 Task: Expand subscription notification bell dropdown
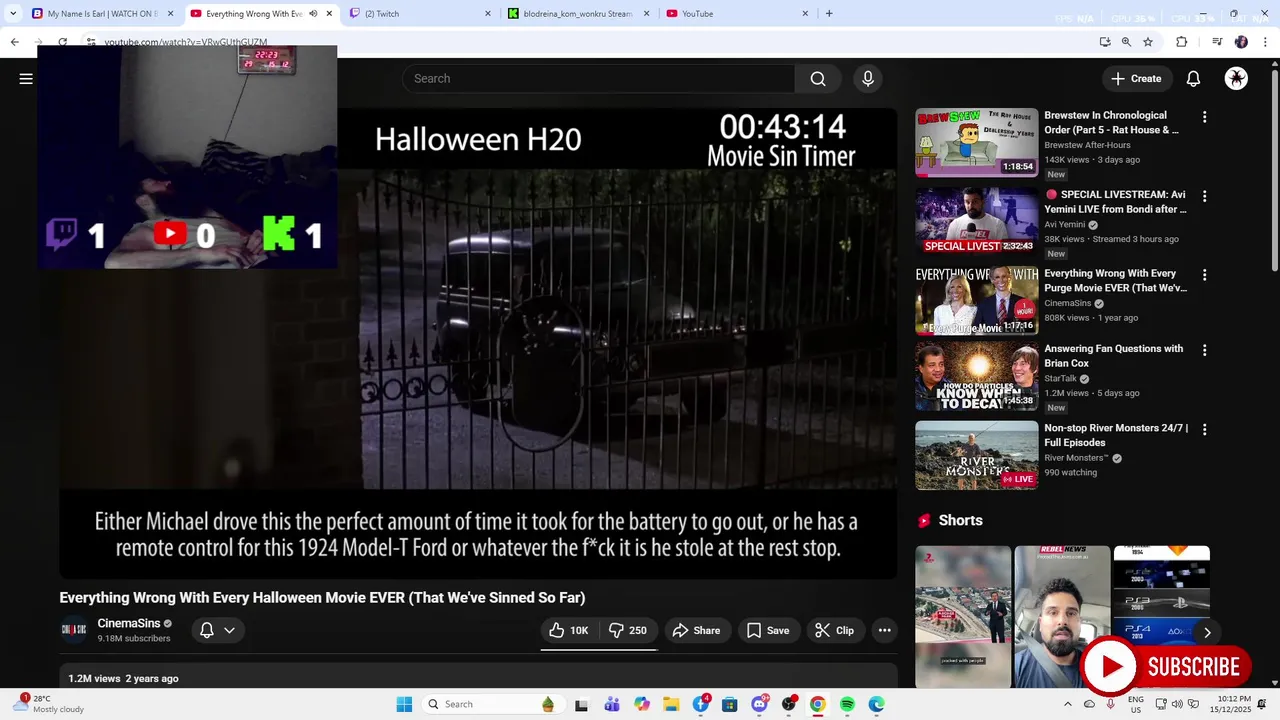(x=217, y=630)
